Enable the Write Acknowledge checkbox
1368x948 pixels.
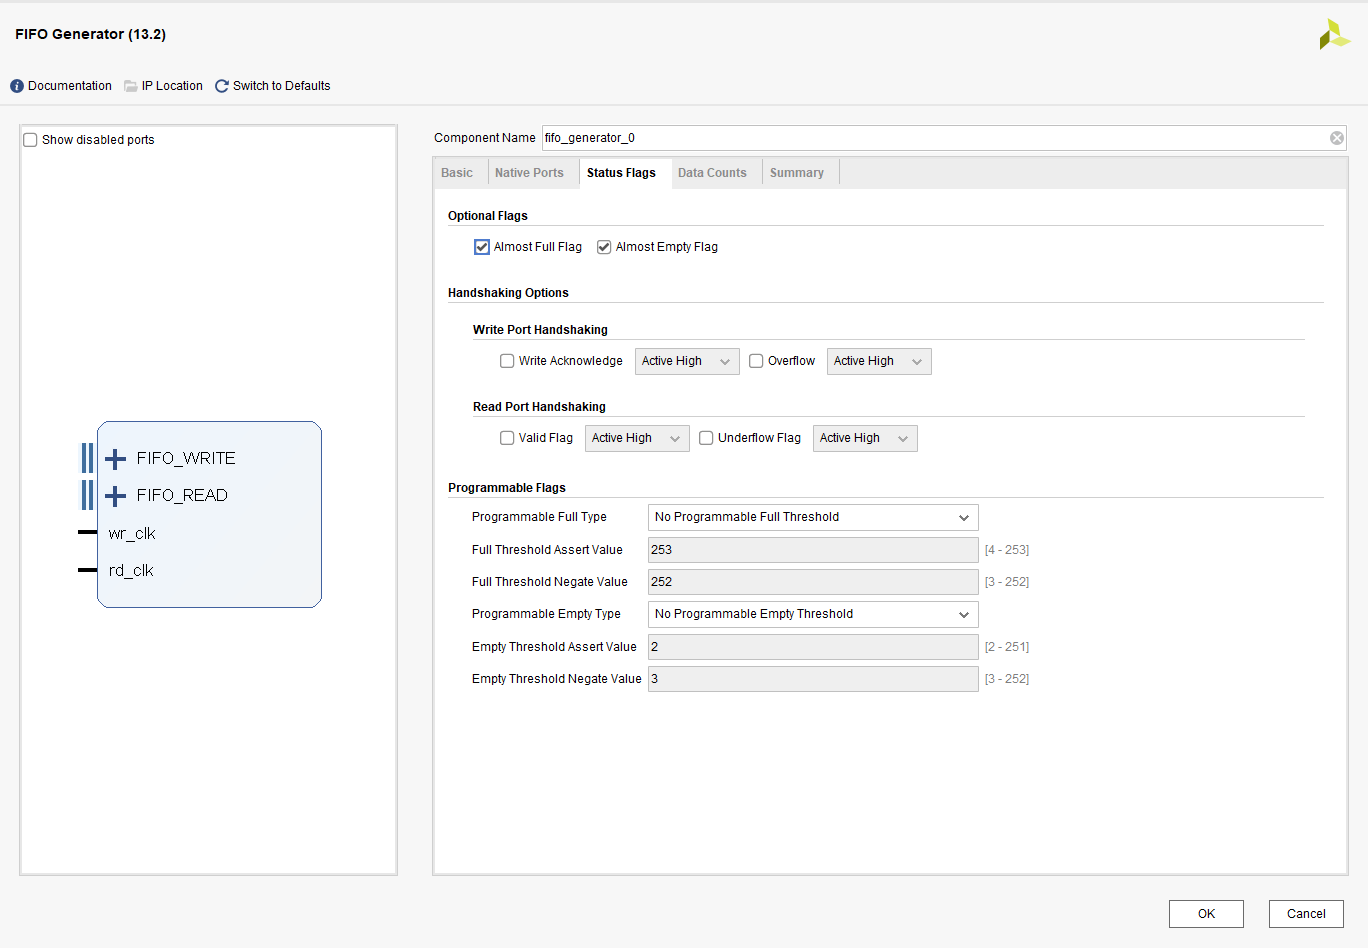507,361
